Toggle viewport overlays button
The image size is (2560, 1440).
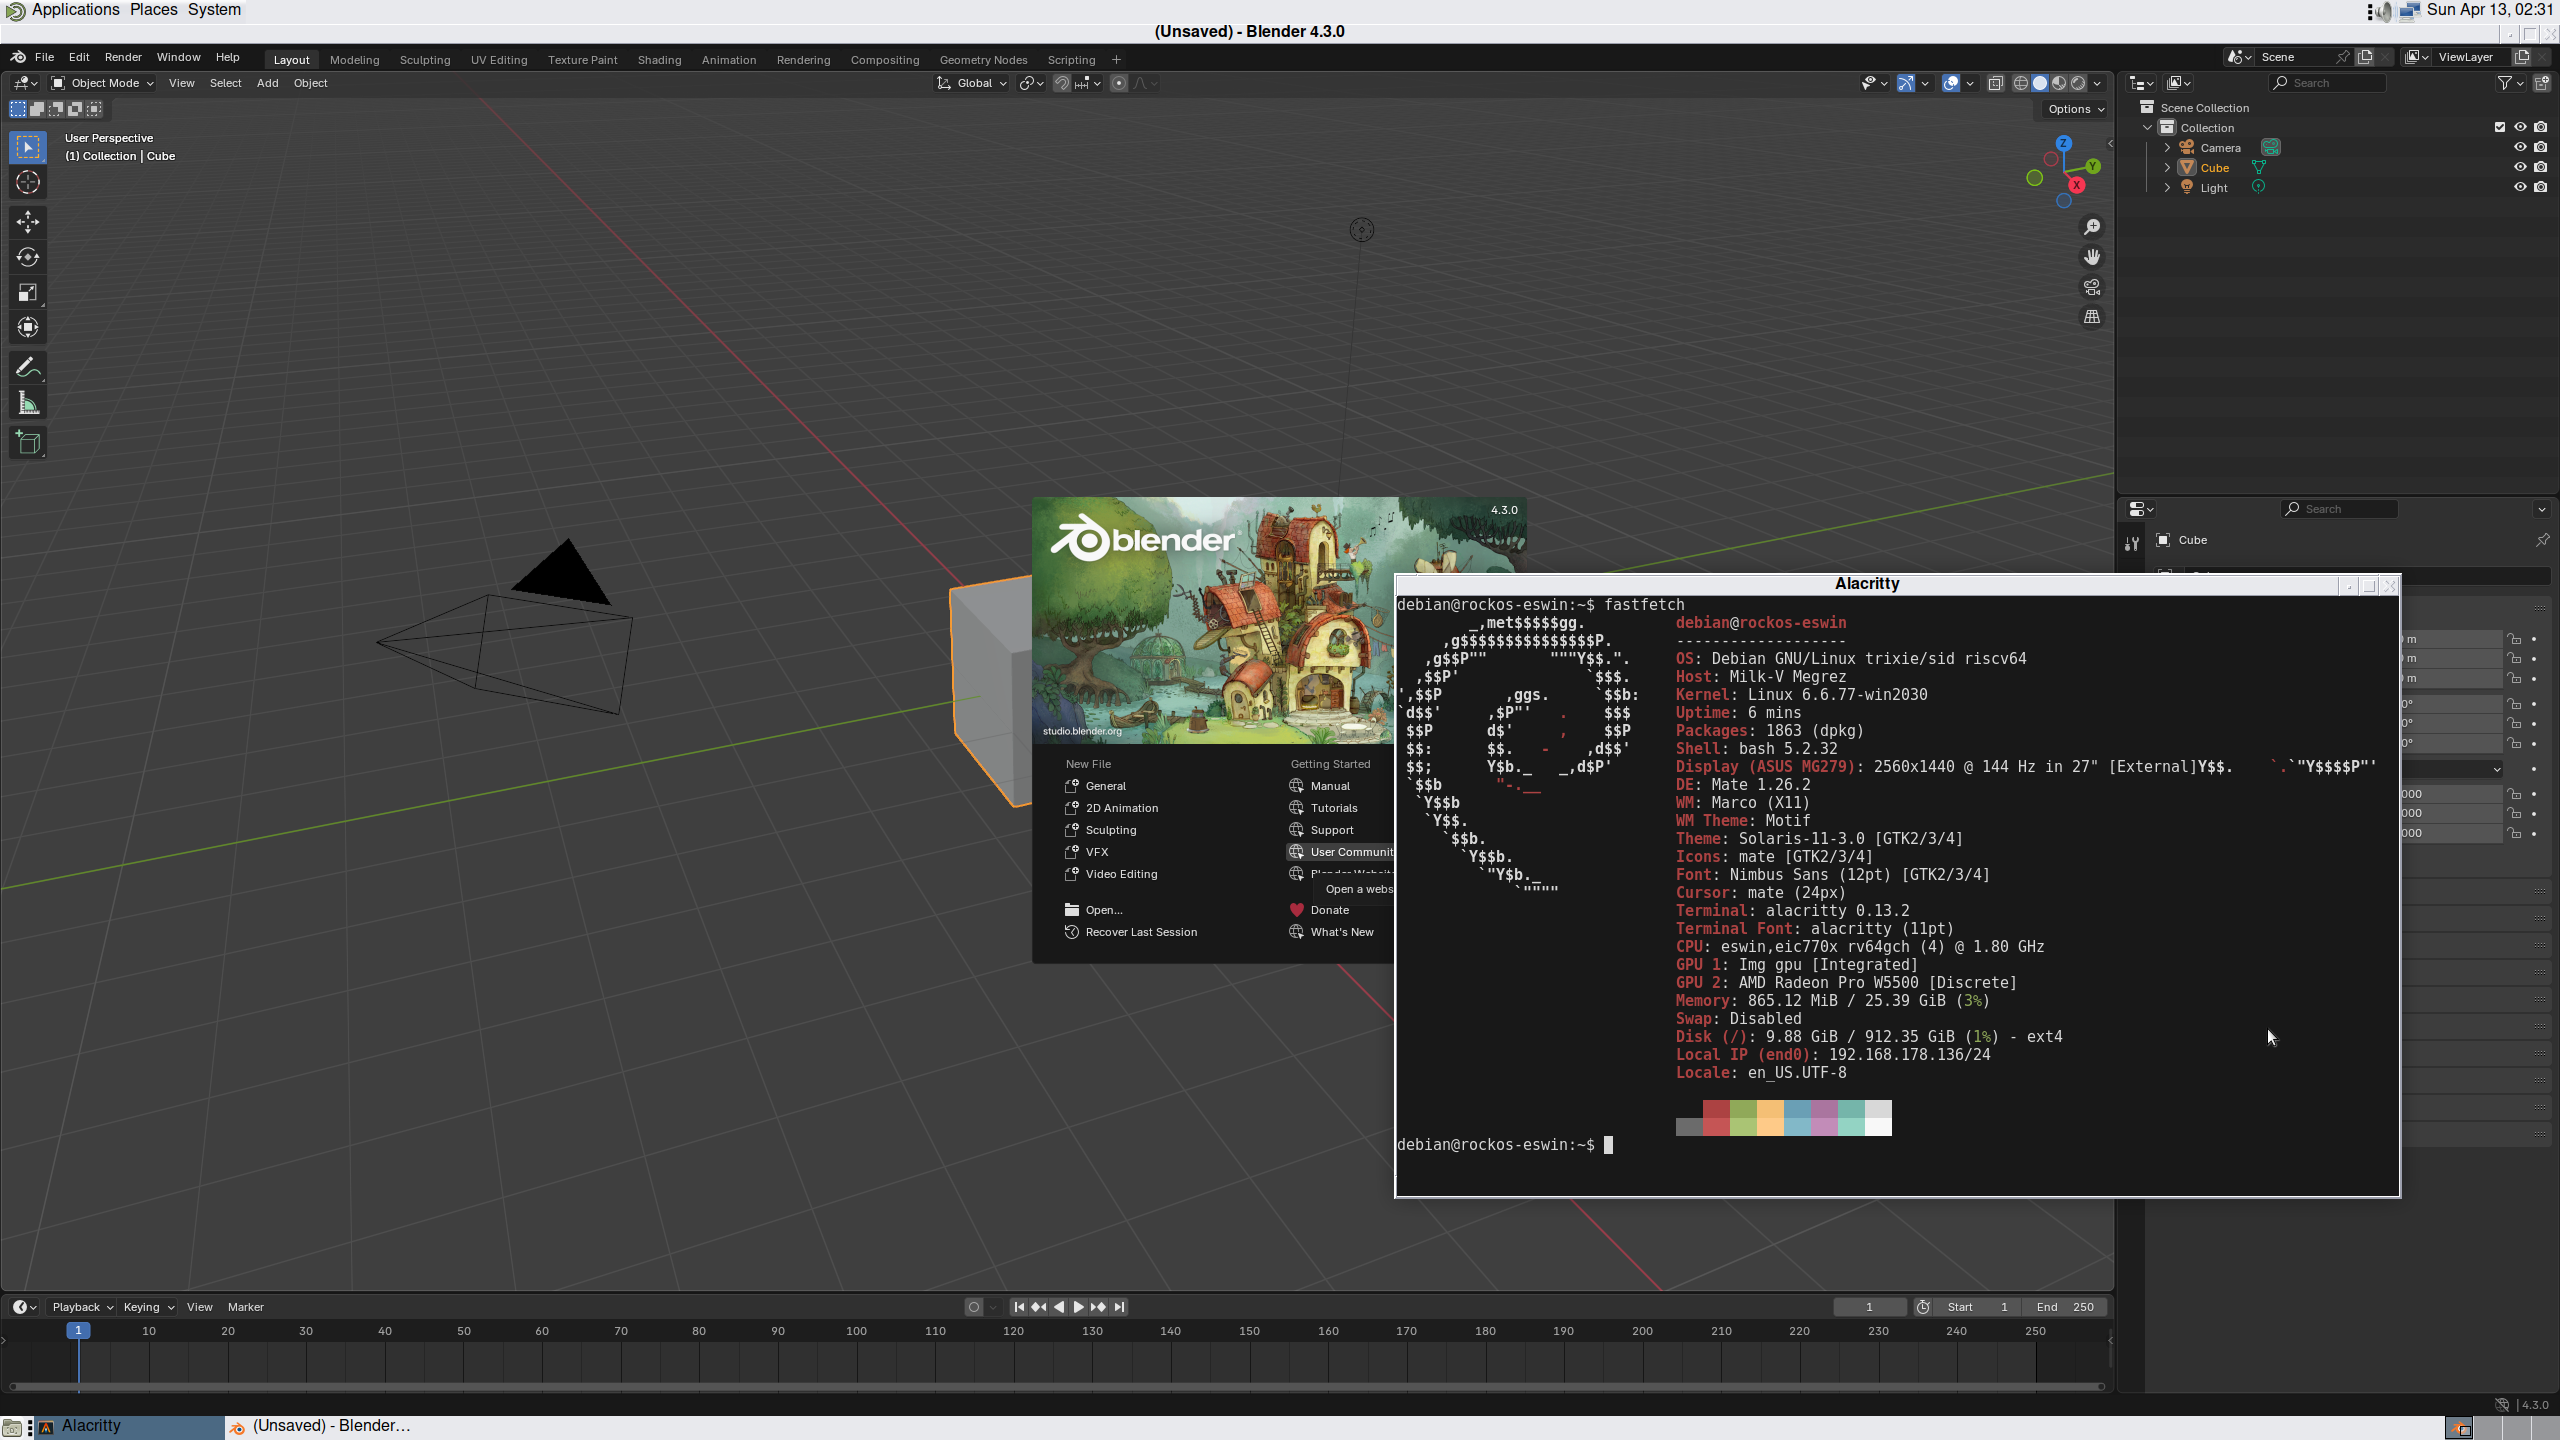click(1951, 83)
